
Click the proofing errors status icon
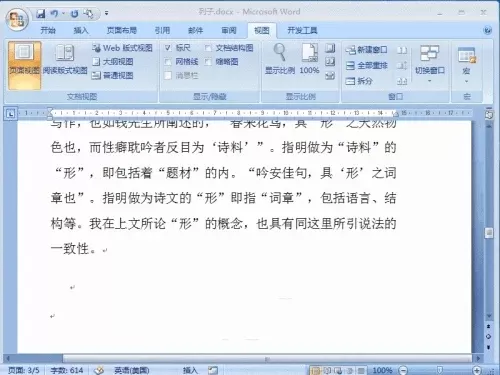pos(99,370)
